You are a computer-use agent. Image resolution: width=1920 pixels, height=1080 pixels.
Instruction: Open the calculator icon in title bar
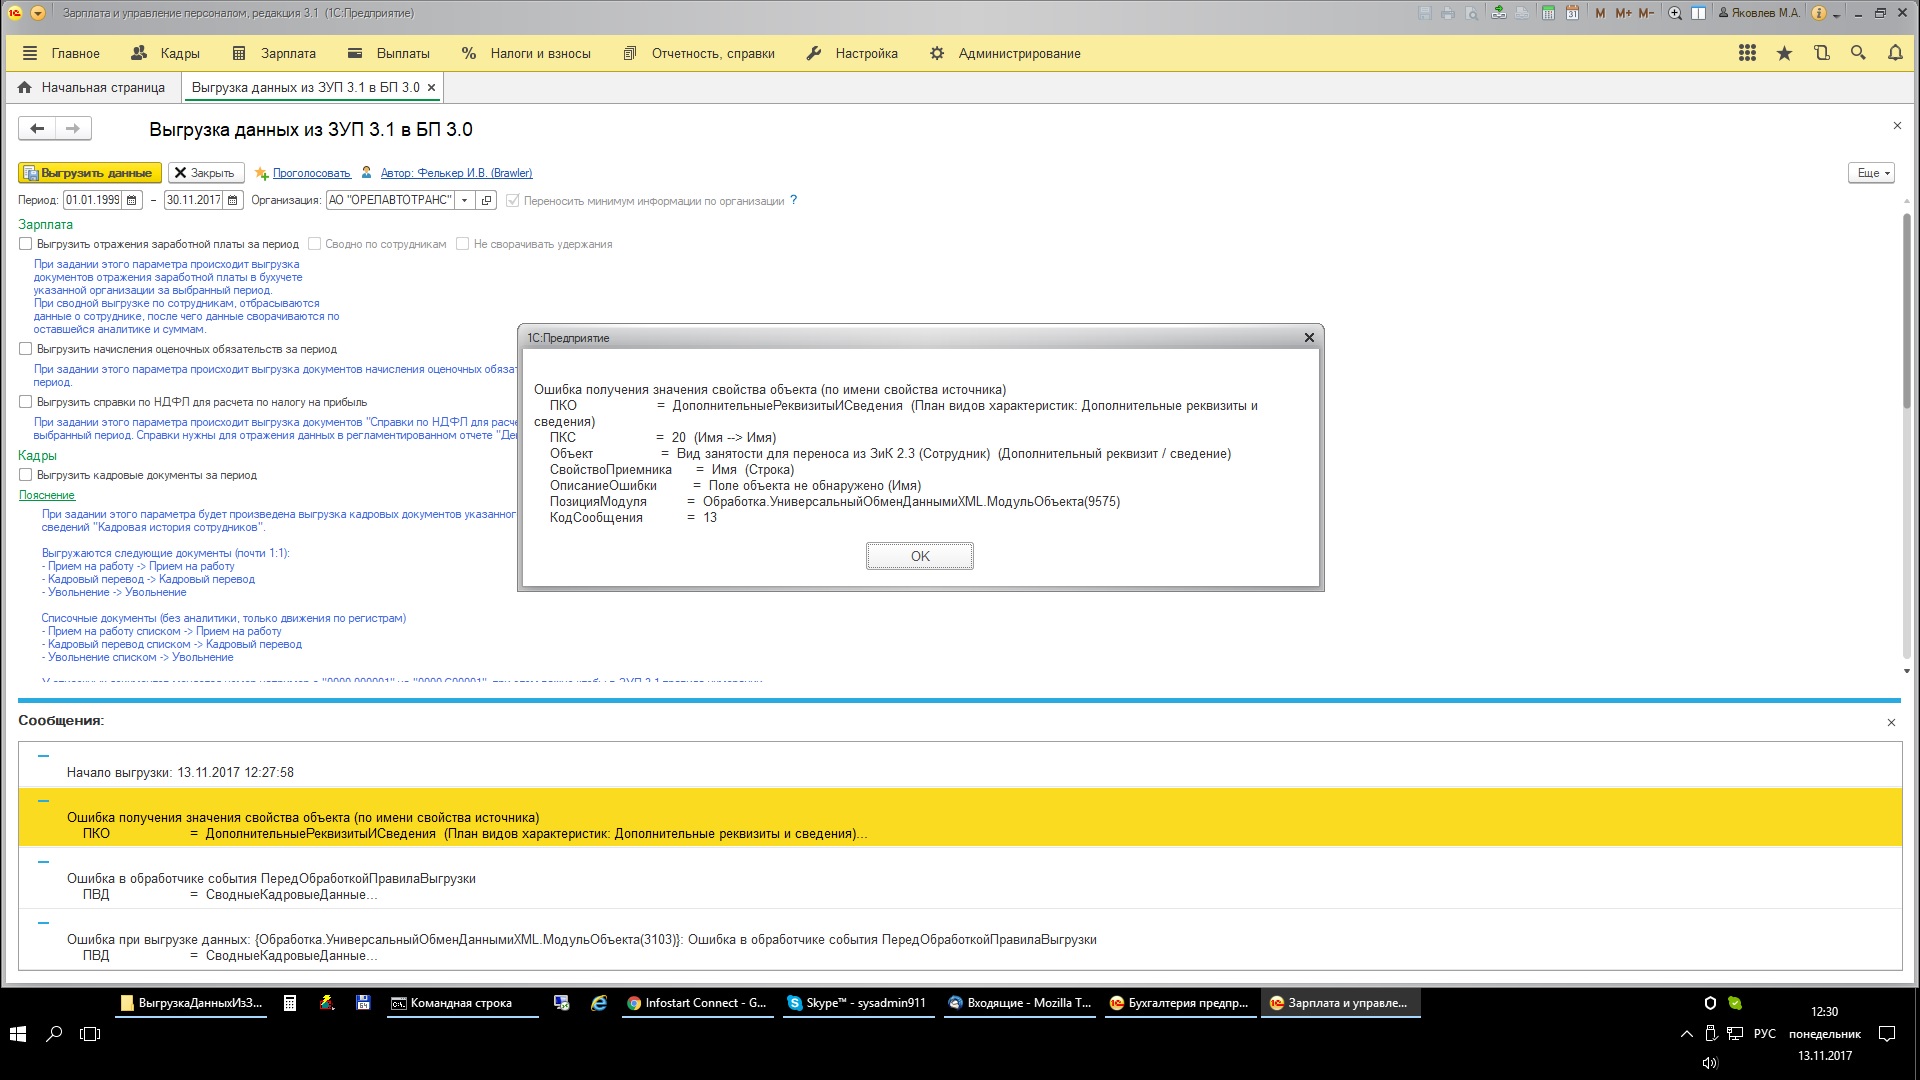(x=1548, y=13)
